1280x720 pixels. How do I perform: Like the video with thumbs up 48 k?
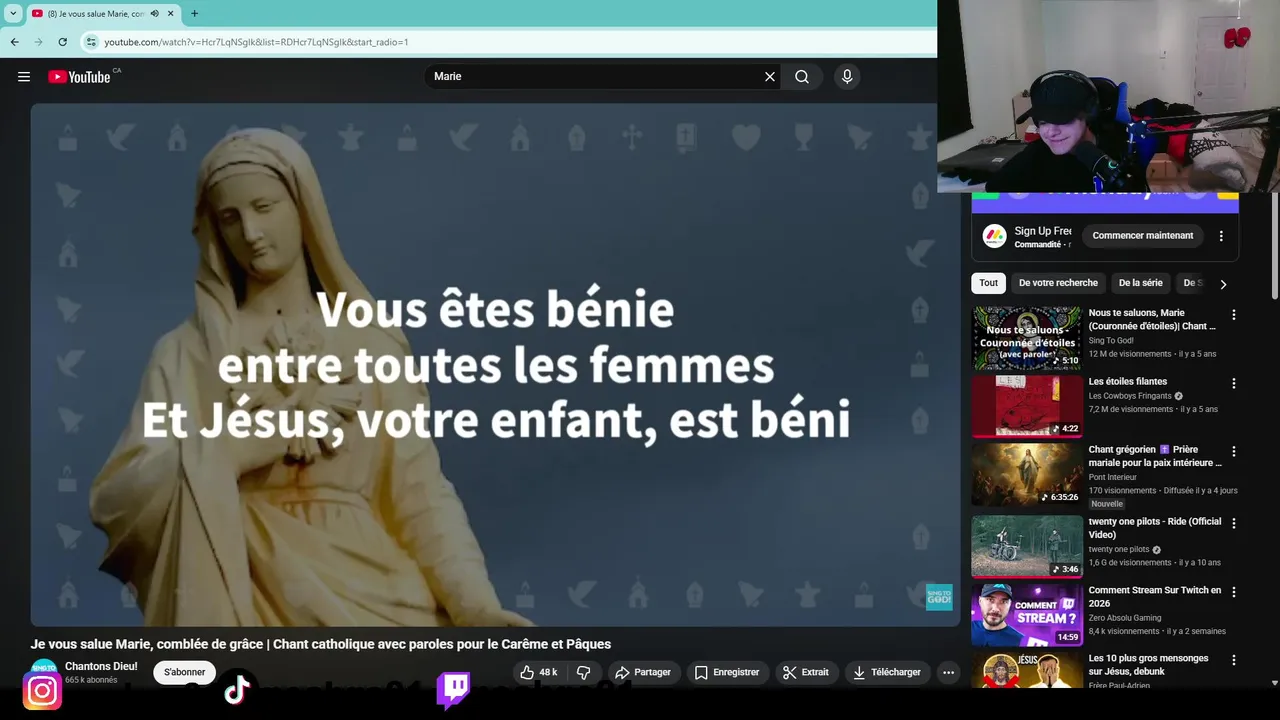[x=539, y=672]
